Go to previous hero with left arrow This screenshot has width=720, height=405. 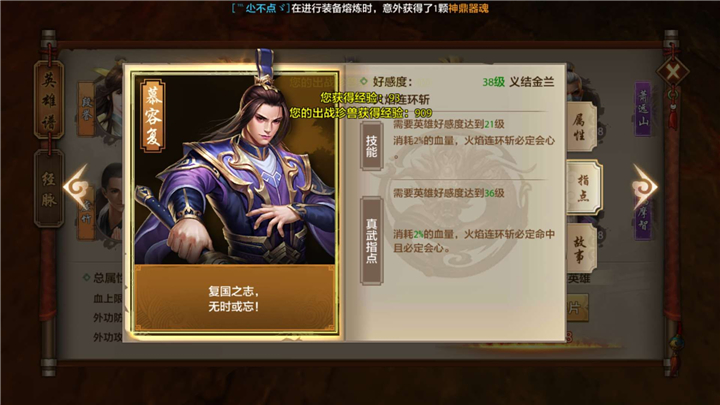77,186
